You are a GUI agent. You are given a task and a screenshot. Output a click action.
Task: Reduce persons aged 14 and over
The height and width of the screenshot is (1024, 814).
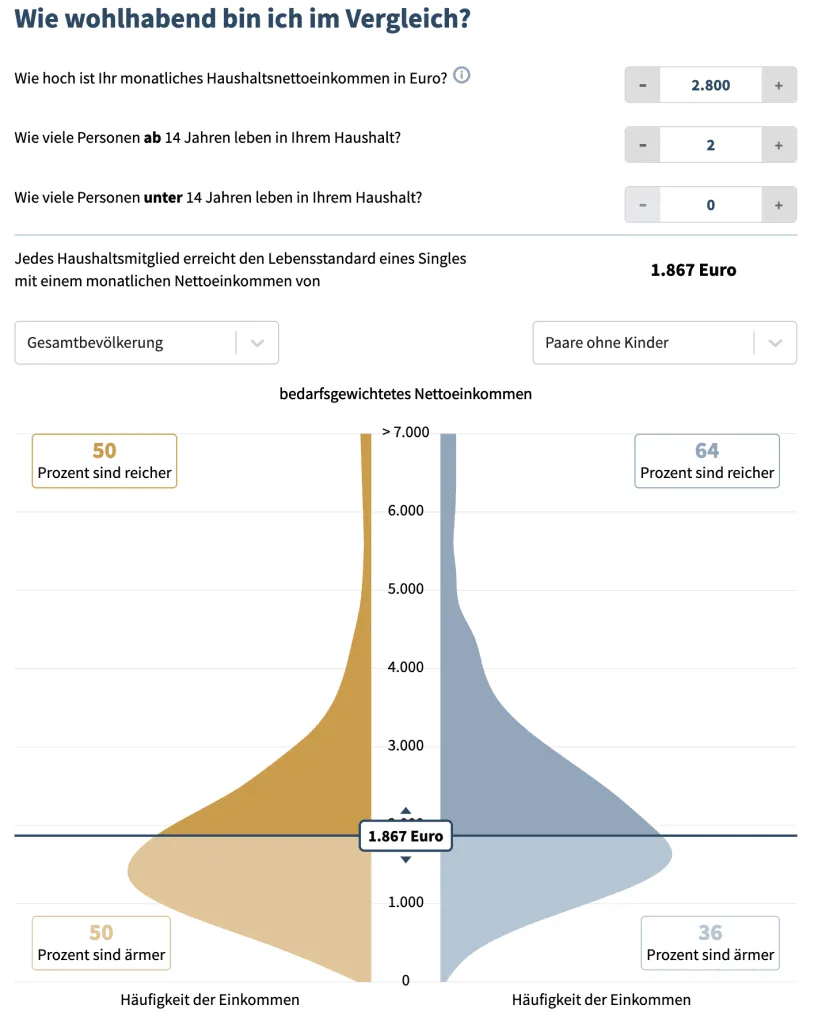pos(643,145)
